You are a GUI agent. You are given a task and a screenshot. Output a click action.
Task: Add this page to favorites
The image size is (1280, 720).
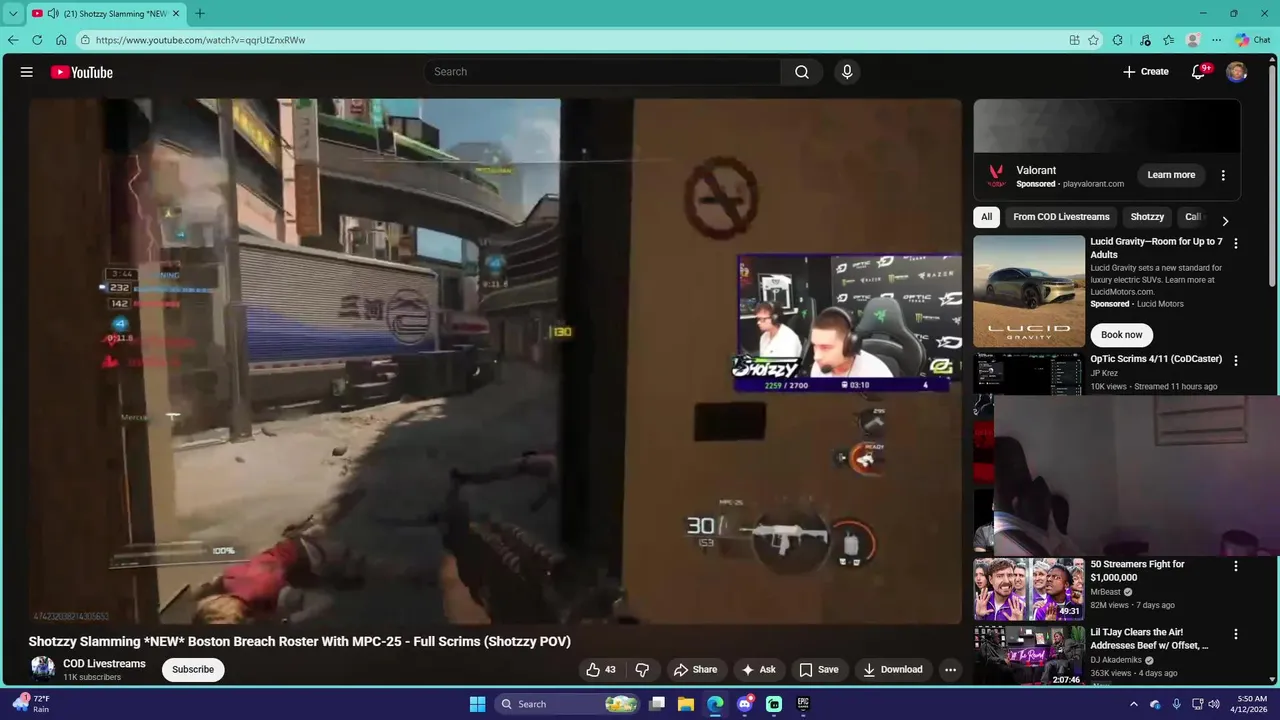[x=1094, y=40]
